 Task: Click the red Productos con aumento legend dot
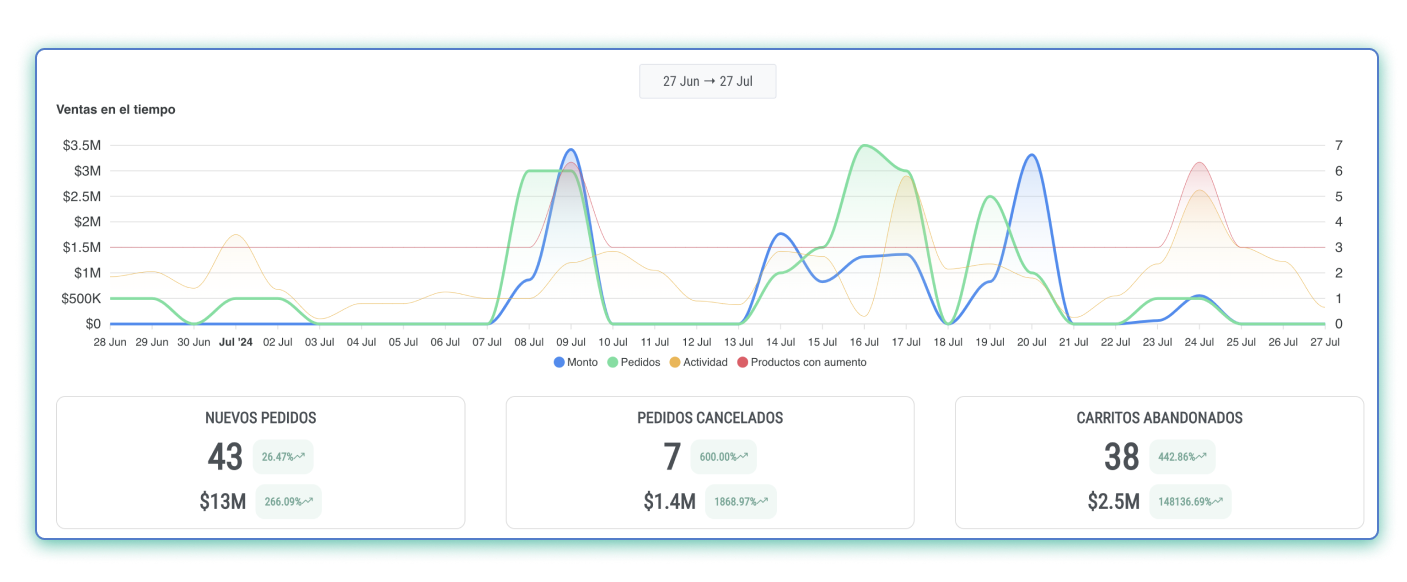(742, 362)
